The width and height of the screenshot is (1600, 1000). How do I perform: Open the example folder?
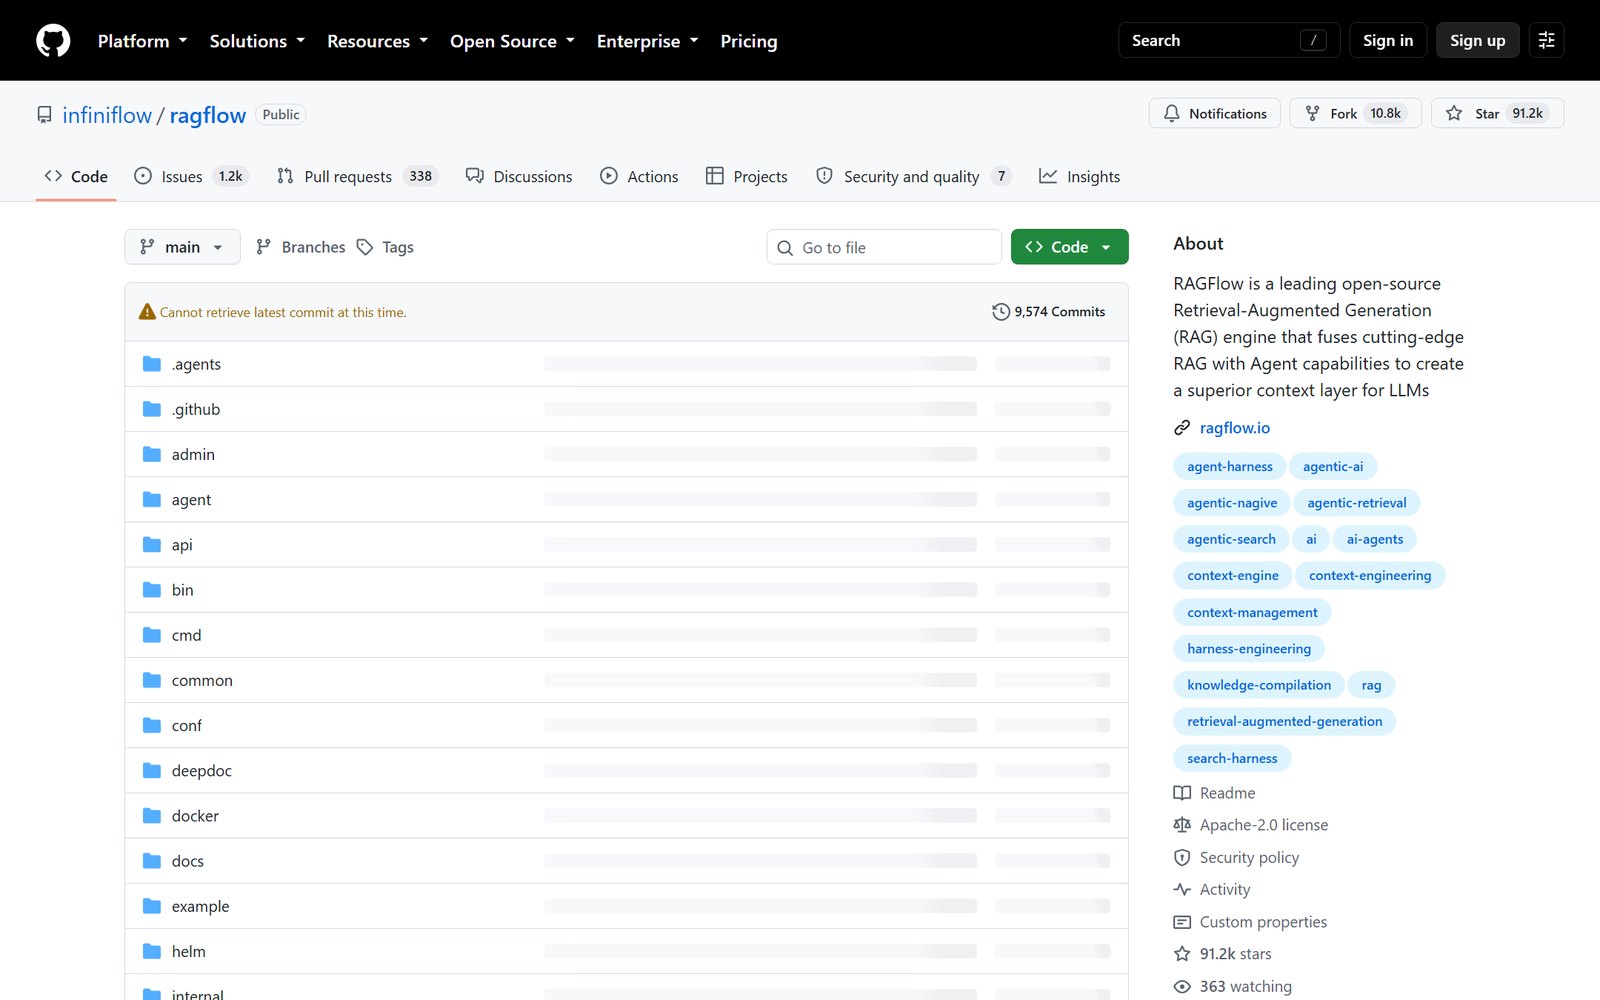point(200,907)
